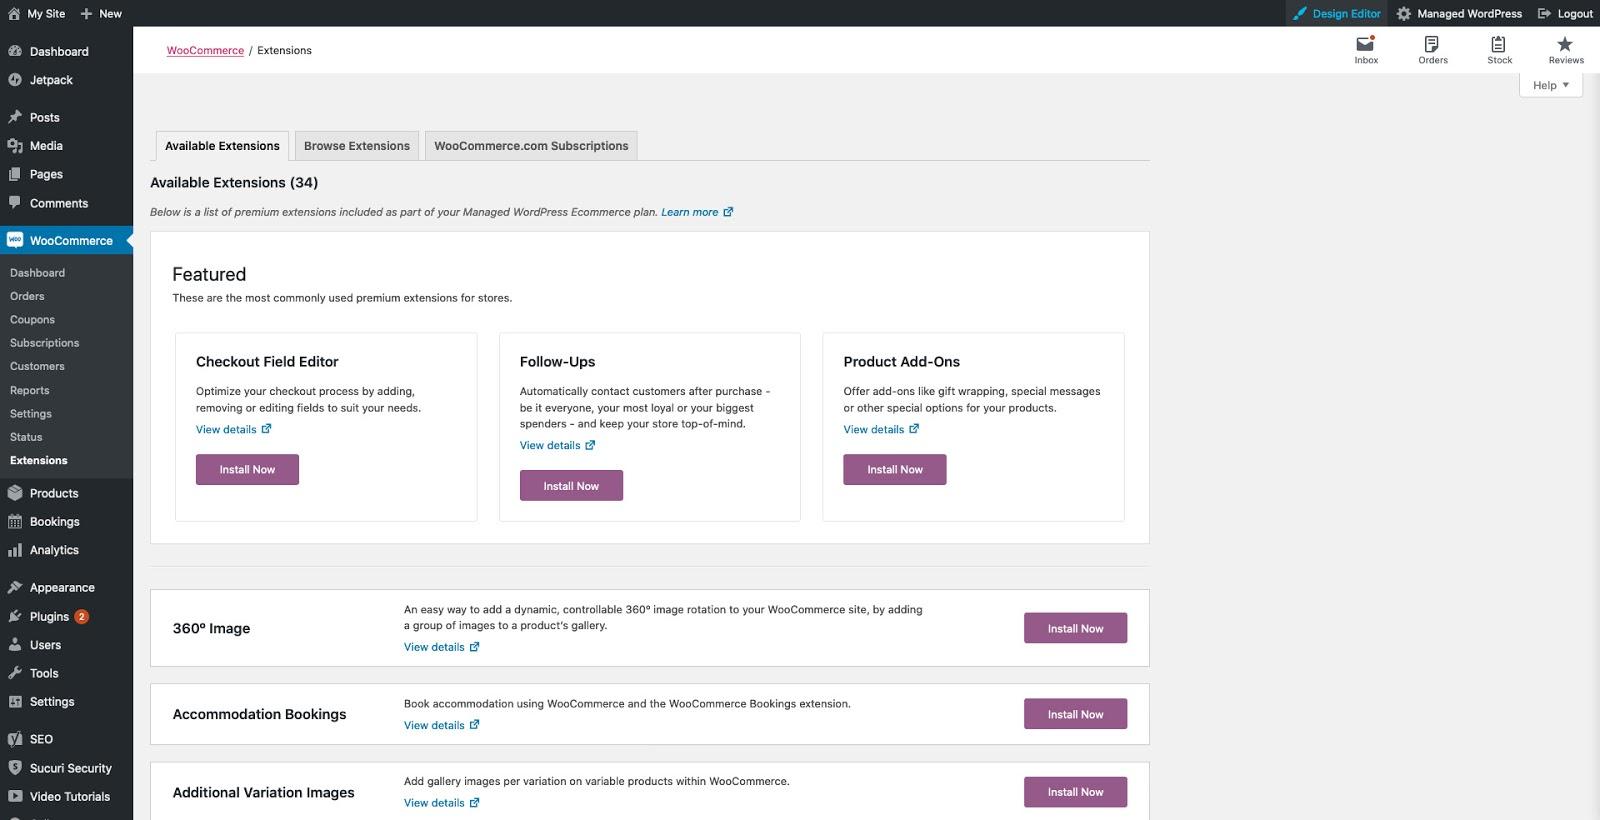Click the Bookings calendar icon

pyautogui.click(x=15, y=522)
